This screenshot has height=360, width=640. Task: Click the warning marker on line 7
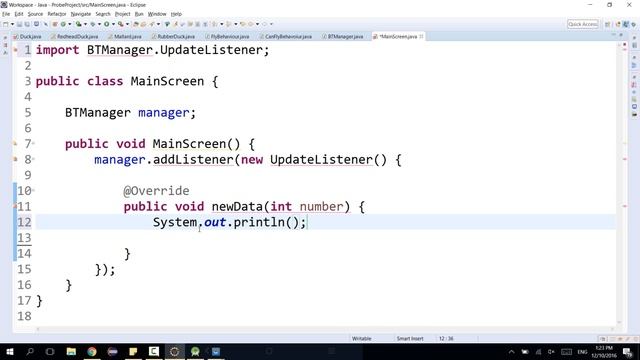point(16,144)
